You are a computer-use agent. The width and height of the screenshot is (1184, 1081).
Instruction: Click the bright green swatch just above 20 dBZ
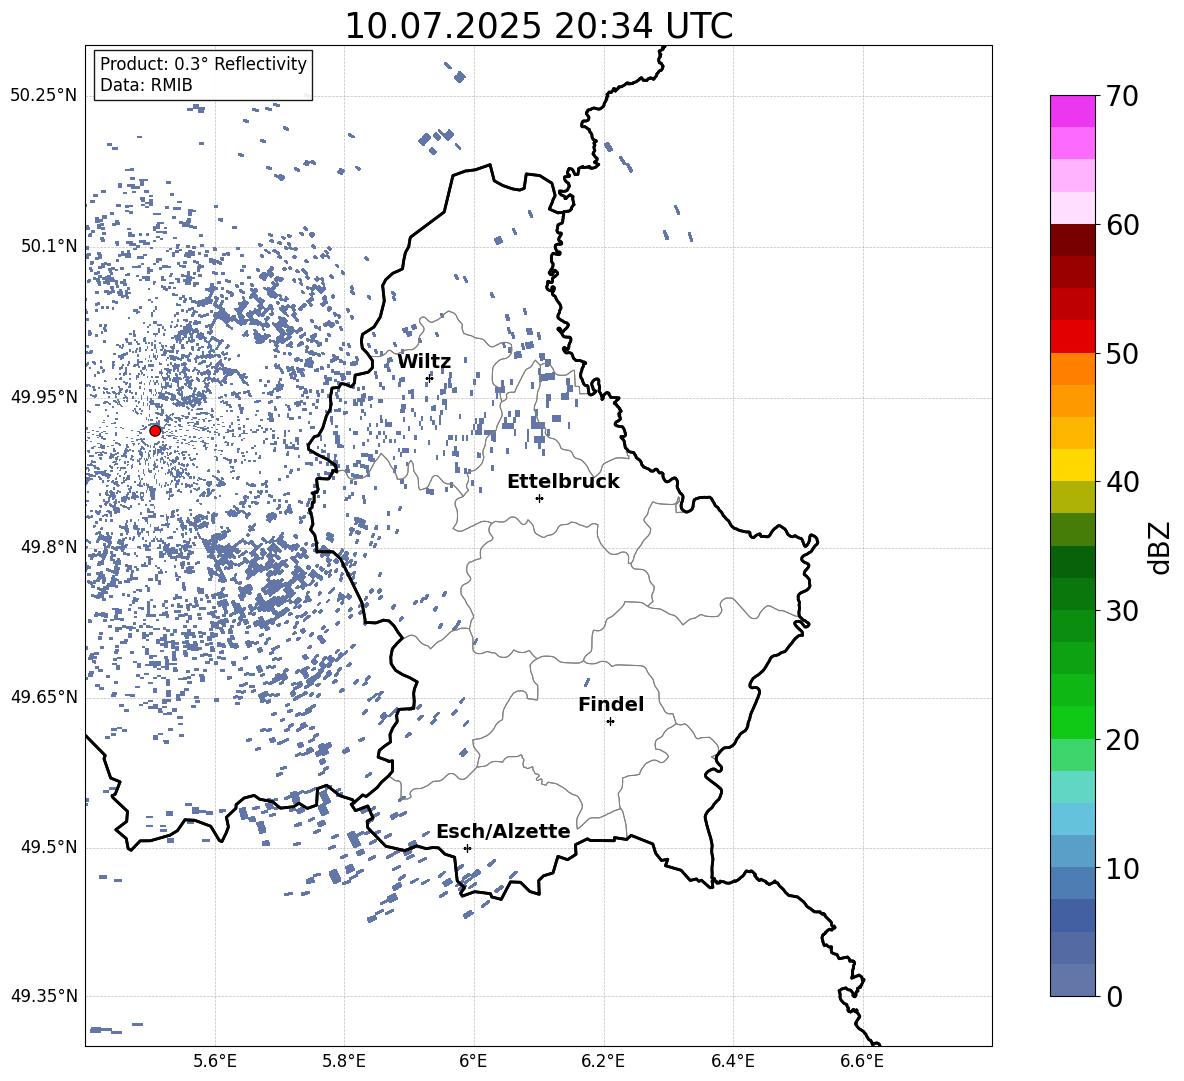1072,722
